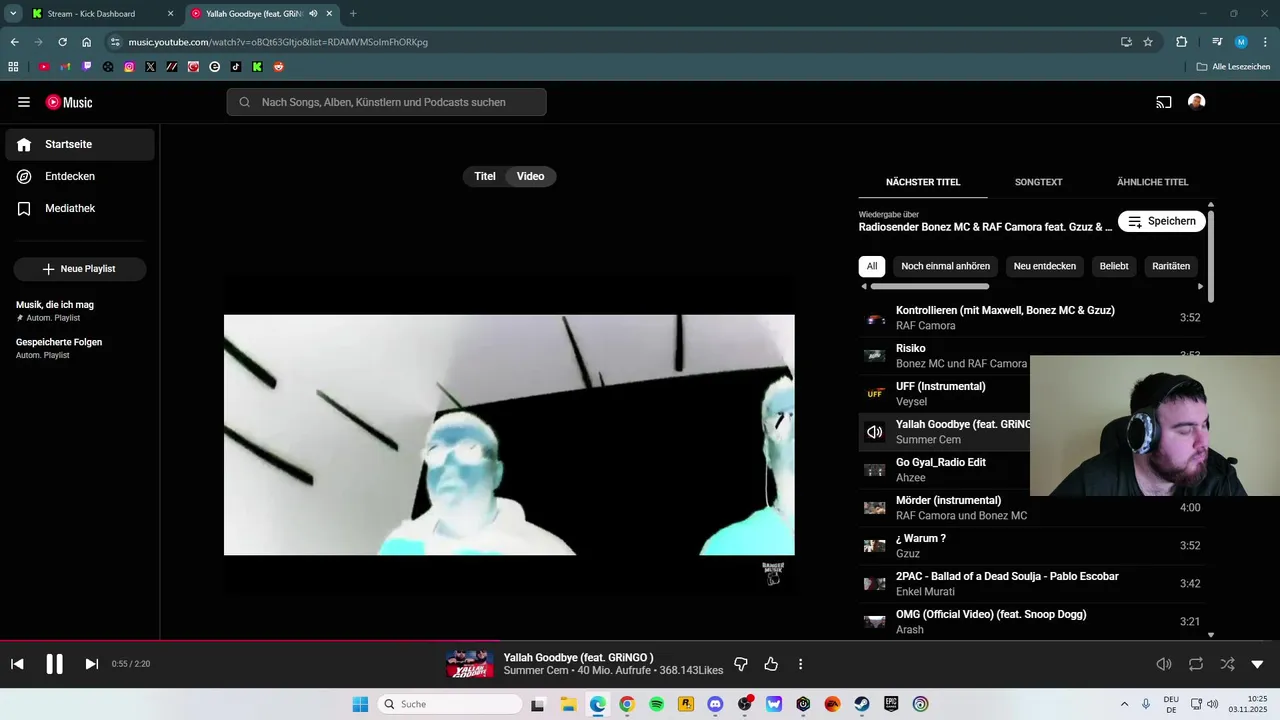This screenshot has width=1280, height=720.
Task: Play Mörder (instrumental) from queue
Action: point(1031,508)
